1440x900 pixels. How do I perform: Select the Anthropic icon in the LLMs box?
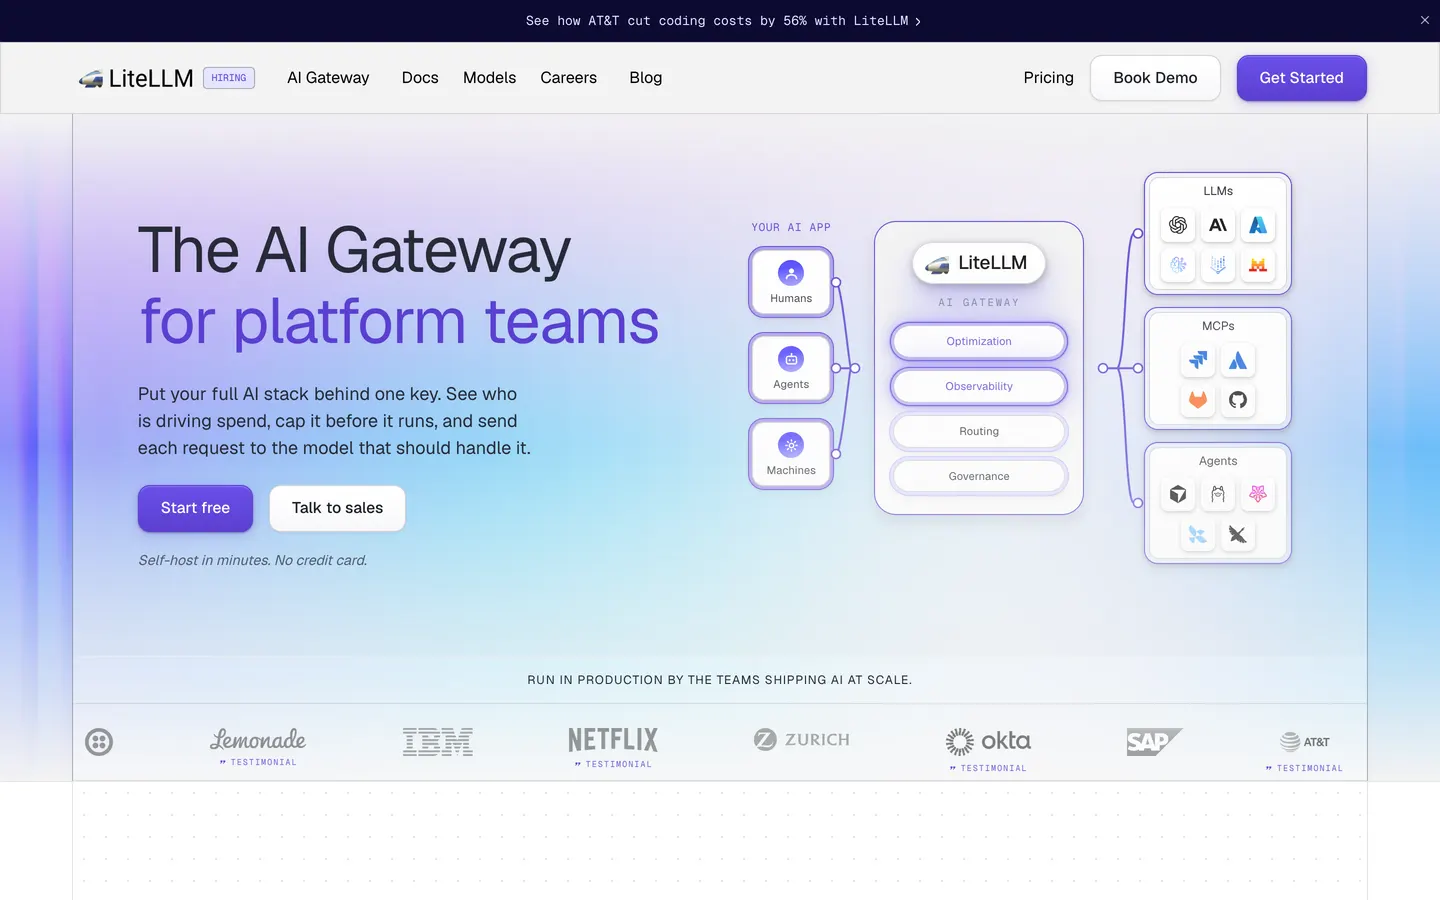click(x=1218, y=225)
